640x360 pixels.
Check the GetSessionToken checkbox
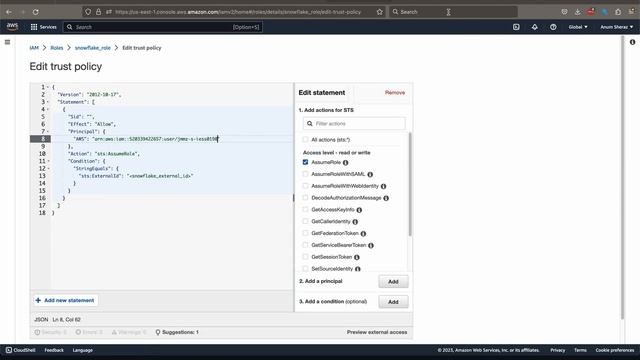pos(305,257)
